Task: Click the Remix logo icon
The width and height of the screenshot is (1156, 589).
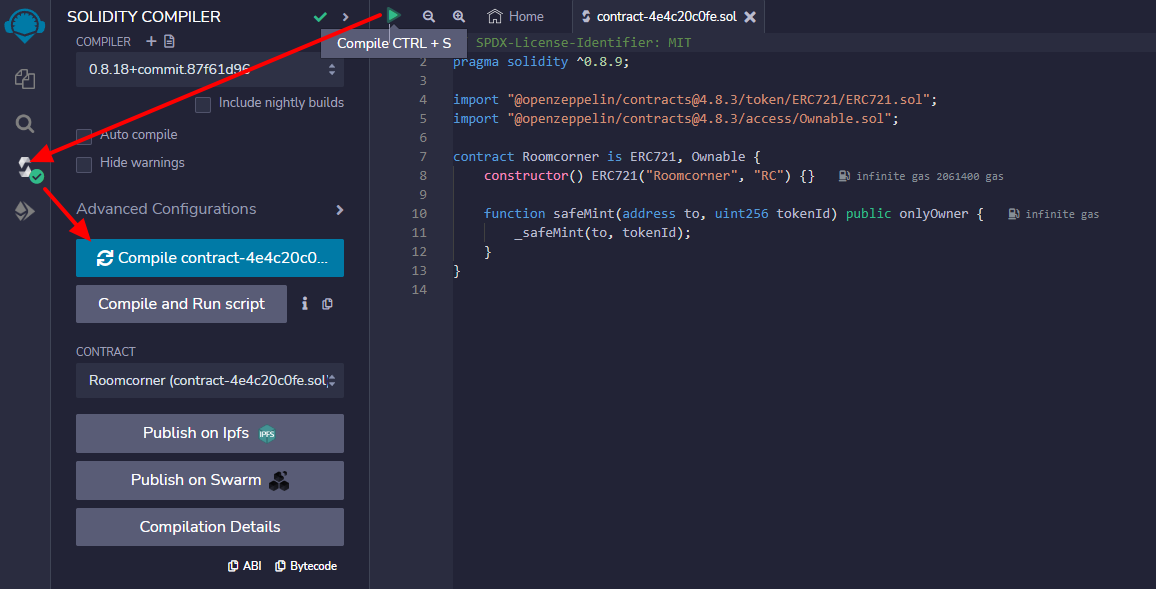Action: click(25, 24)
